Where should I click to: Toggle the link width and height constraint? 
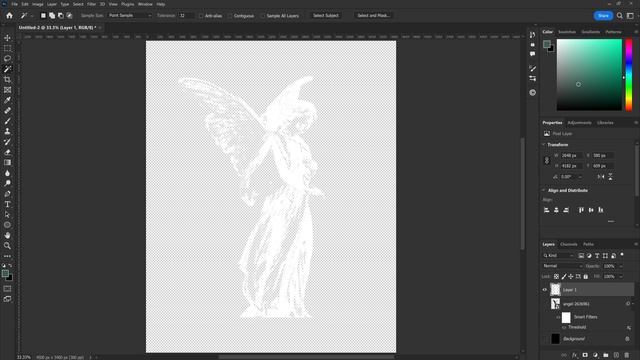click(547, 160)
